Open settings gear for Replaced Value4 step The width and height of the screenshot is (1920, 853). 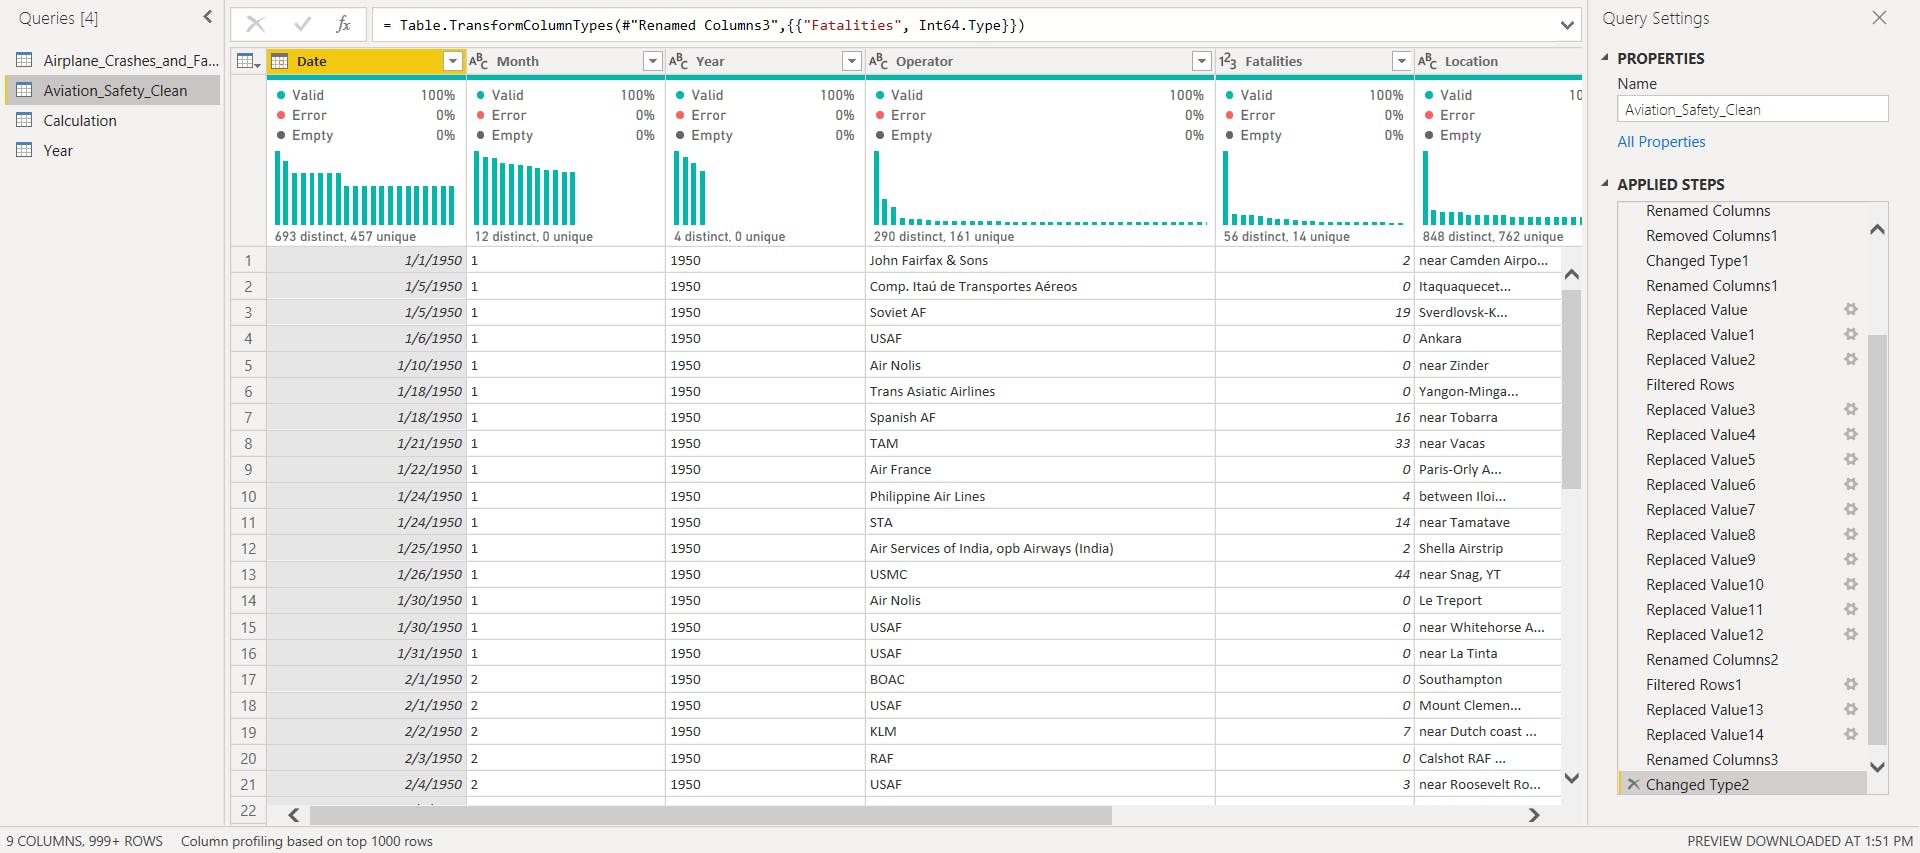click(1851, 435)
